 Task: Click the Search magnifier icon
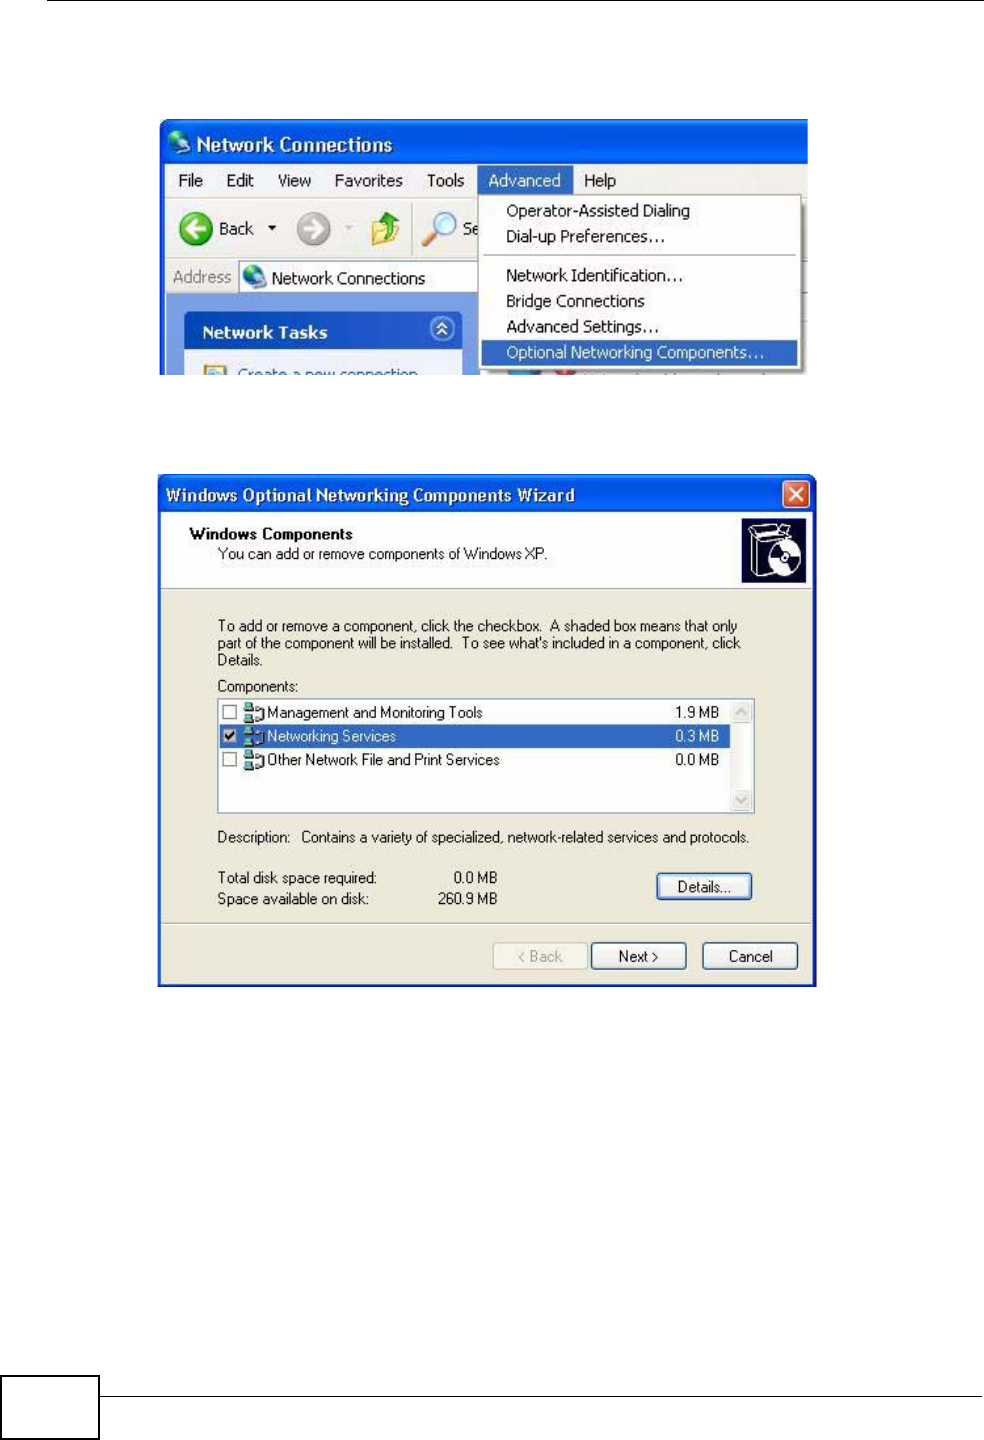coord(439,228)
